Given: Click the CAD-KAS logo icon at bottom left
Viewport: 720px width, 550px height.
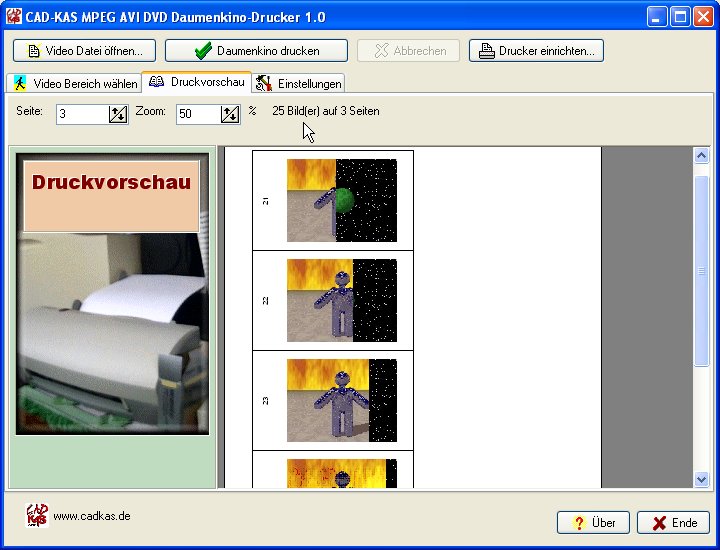Looking at the screenshot, I should [36, 515].
